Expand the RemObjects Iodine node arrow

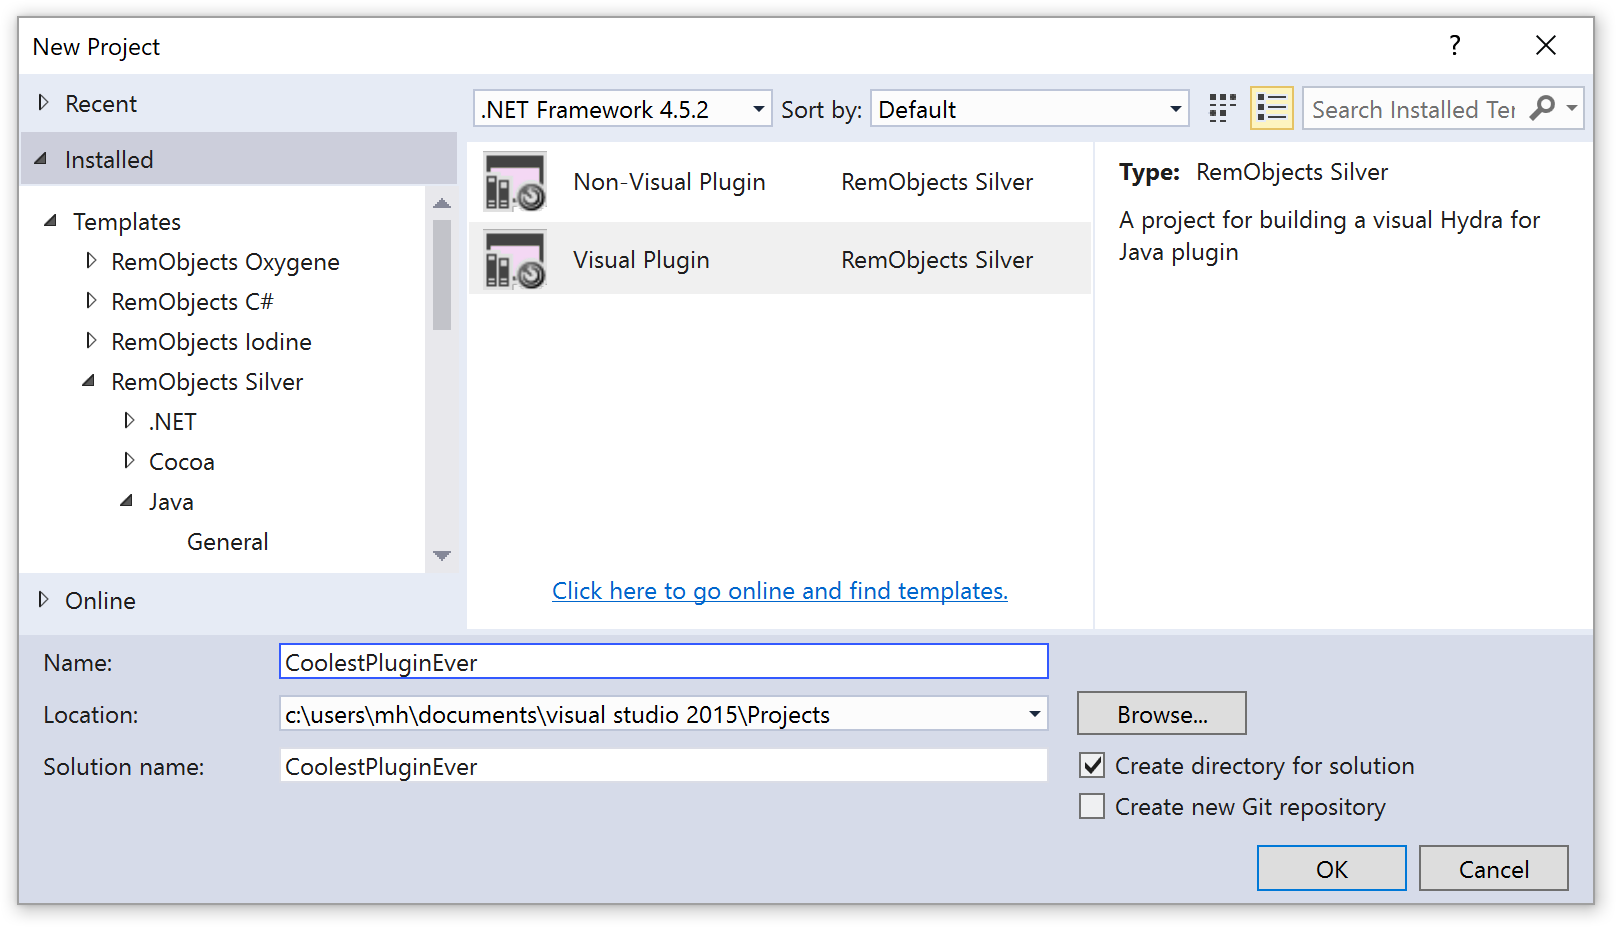point(91,341)
